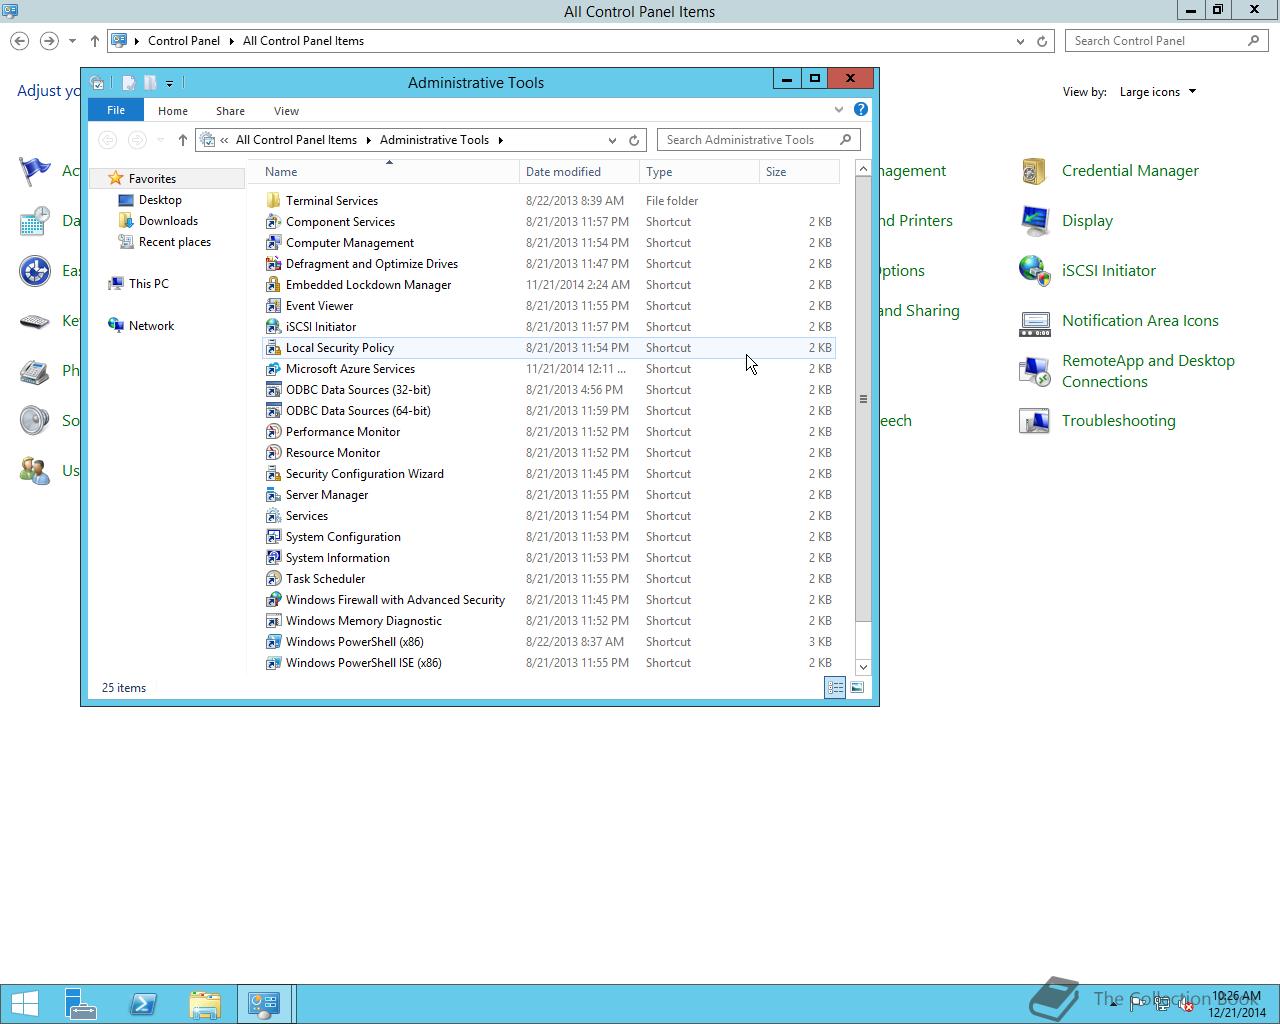This screenshot has height=1024, width=1280.
Task: Select the Defragment and Optimize Drives icon
Action: click(x=273, y=264)
